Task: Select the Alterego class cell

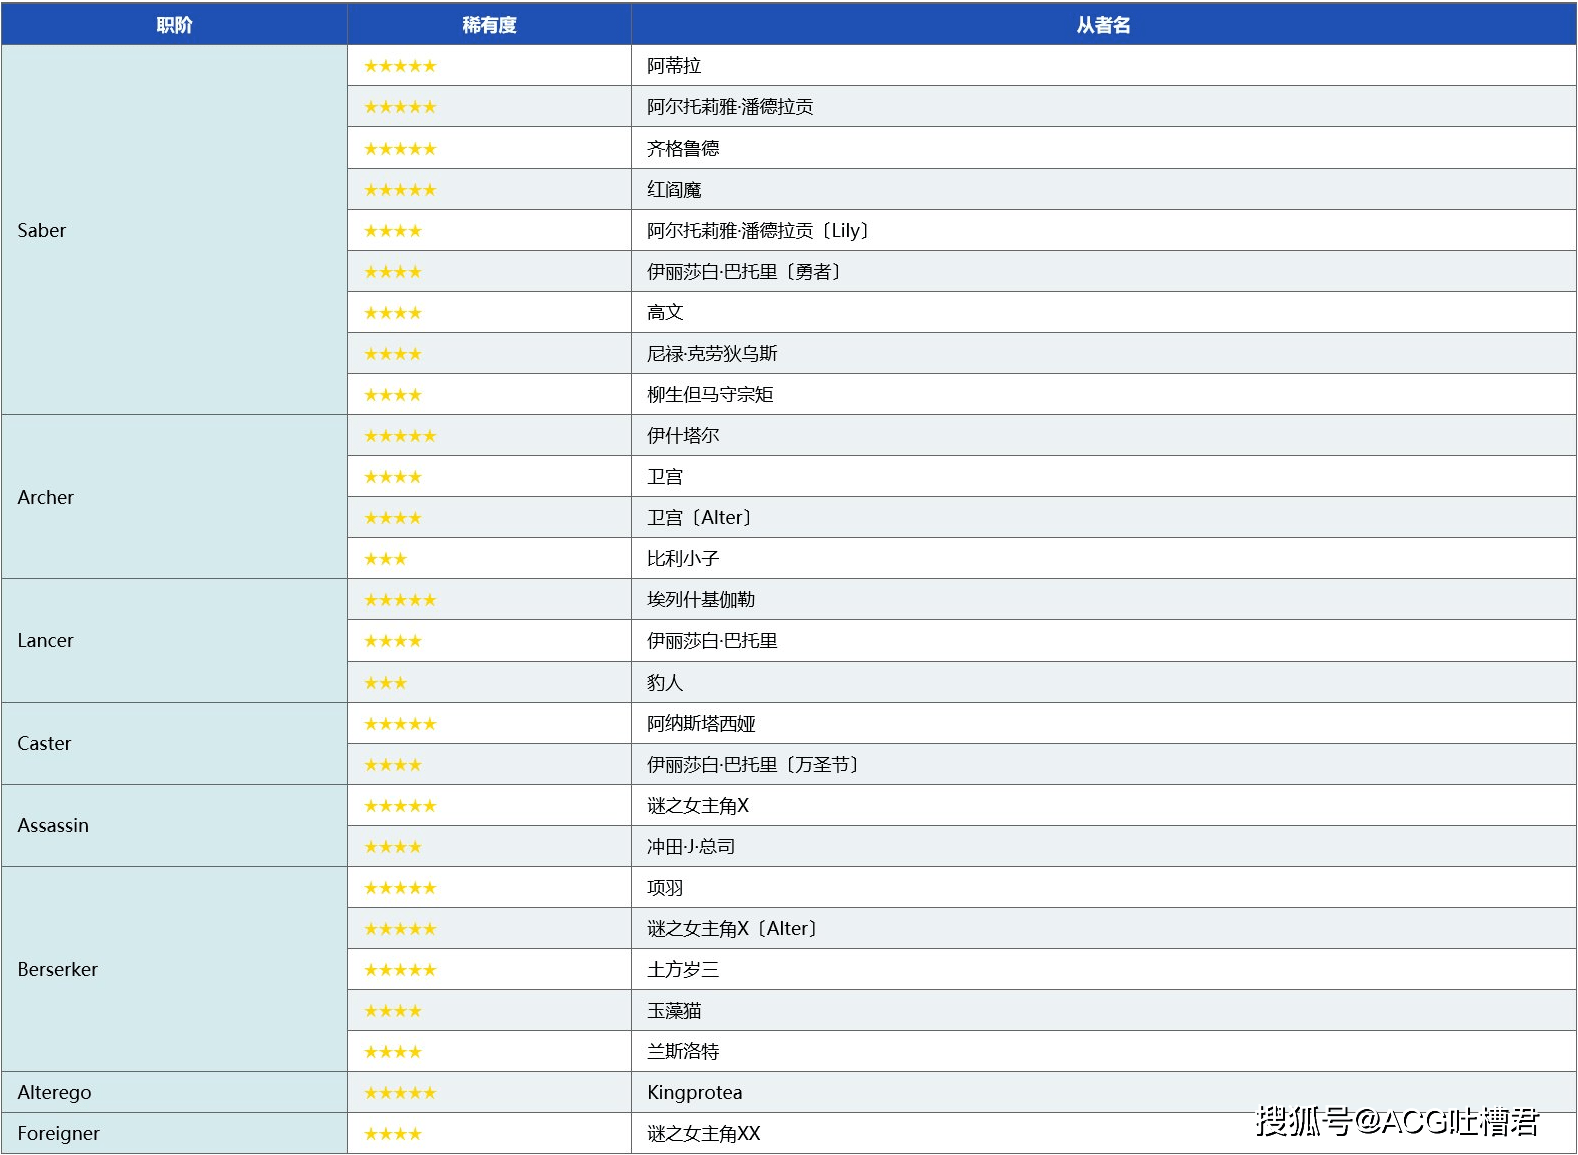Action: [x=174, y=1092]
